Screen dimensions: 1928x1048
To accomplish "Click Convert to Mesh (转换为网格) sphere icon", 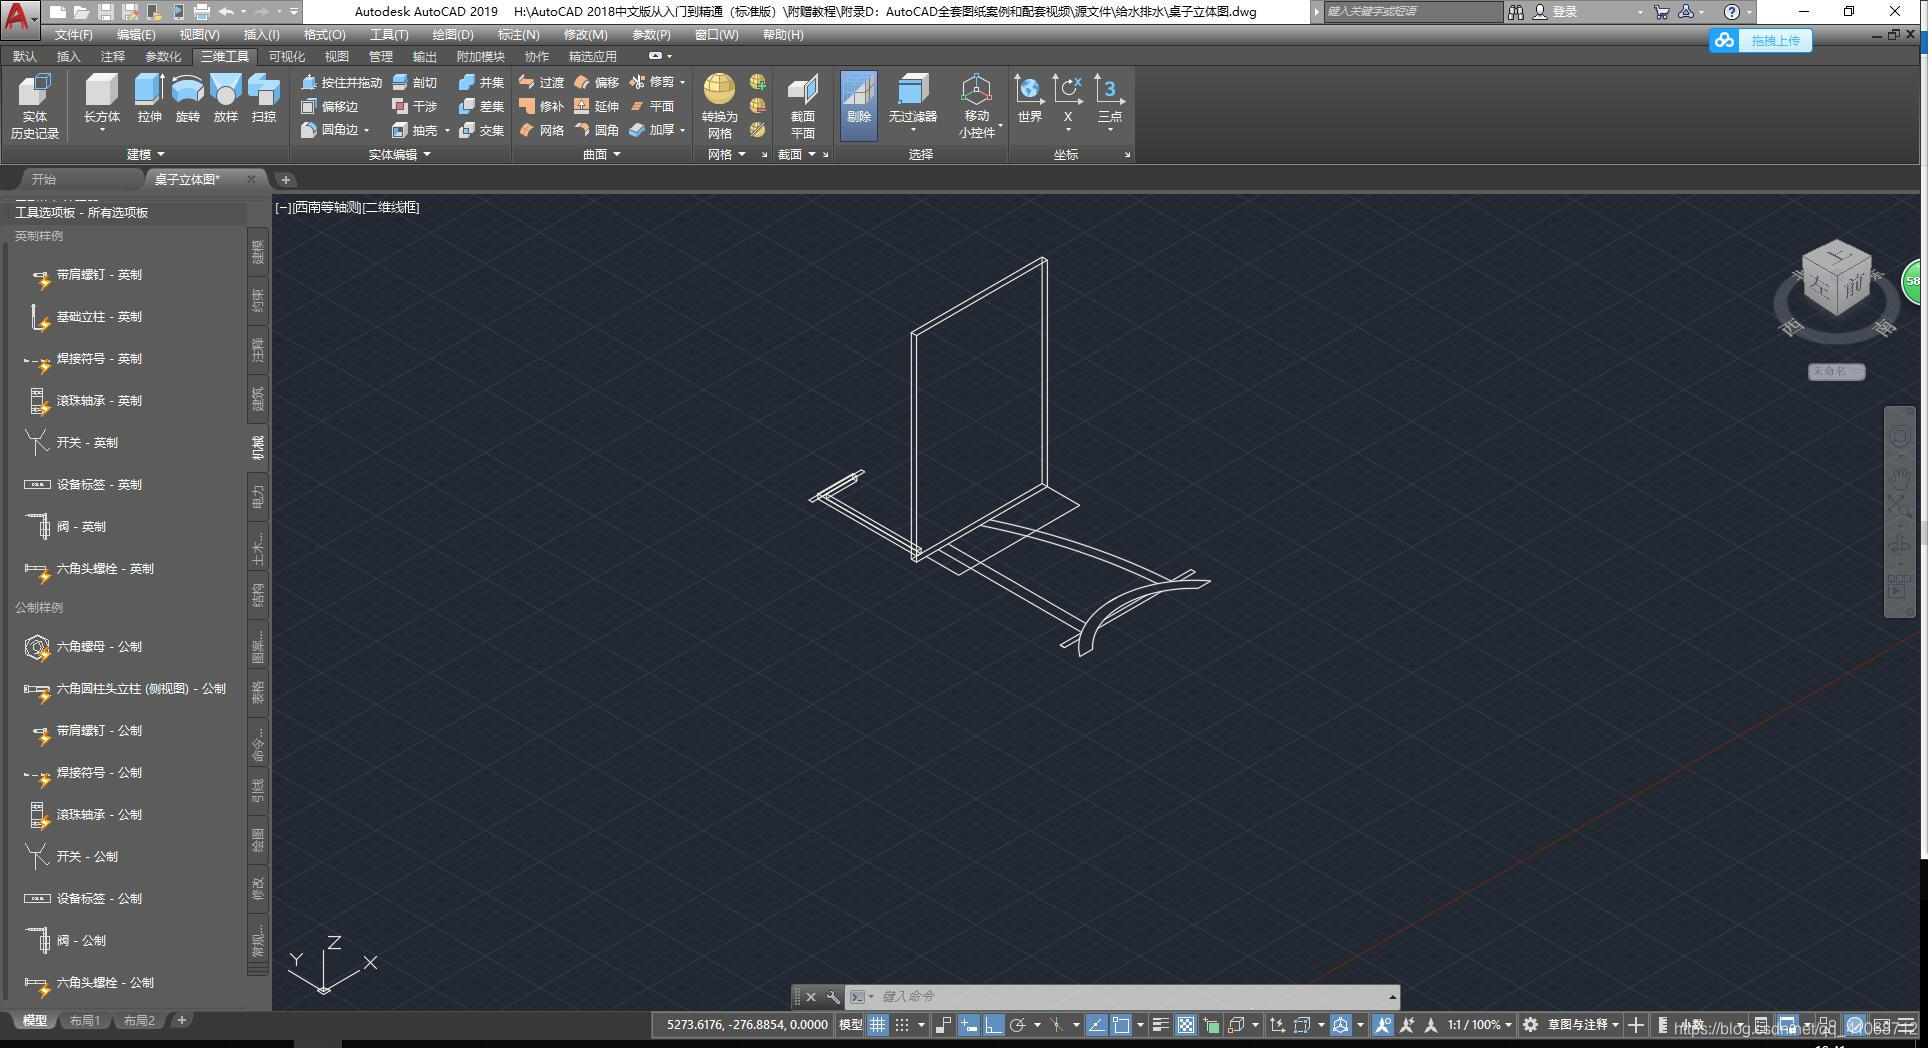I will (719, 89).
